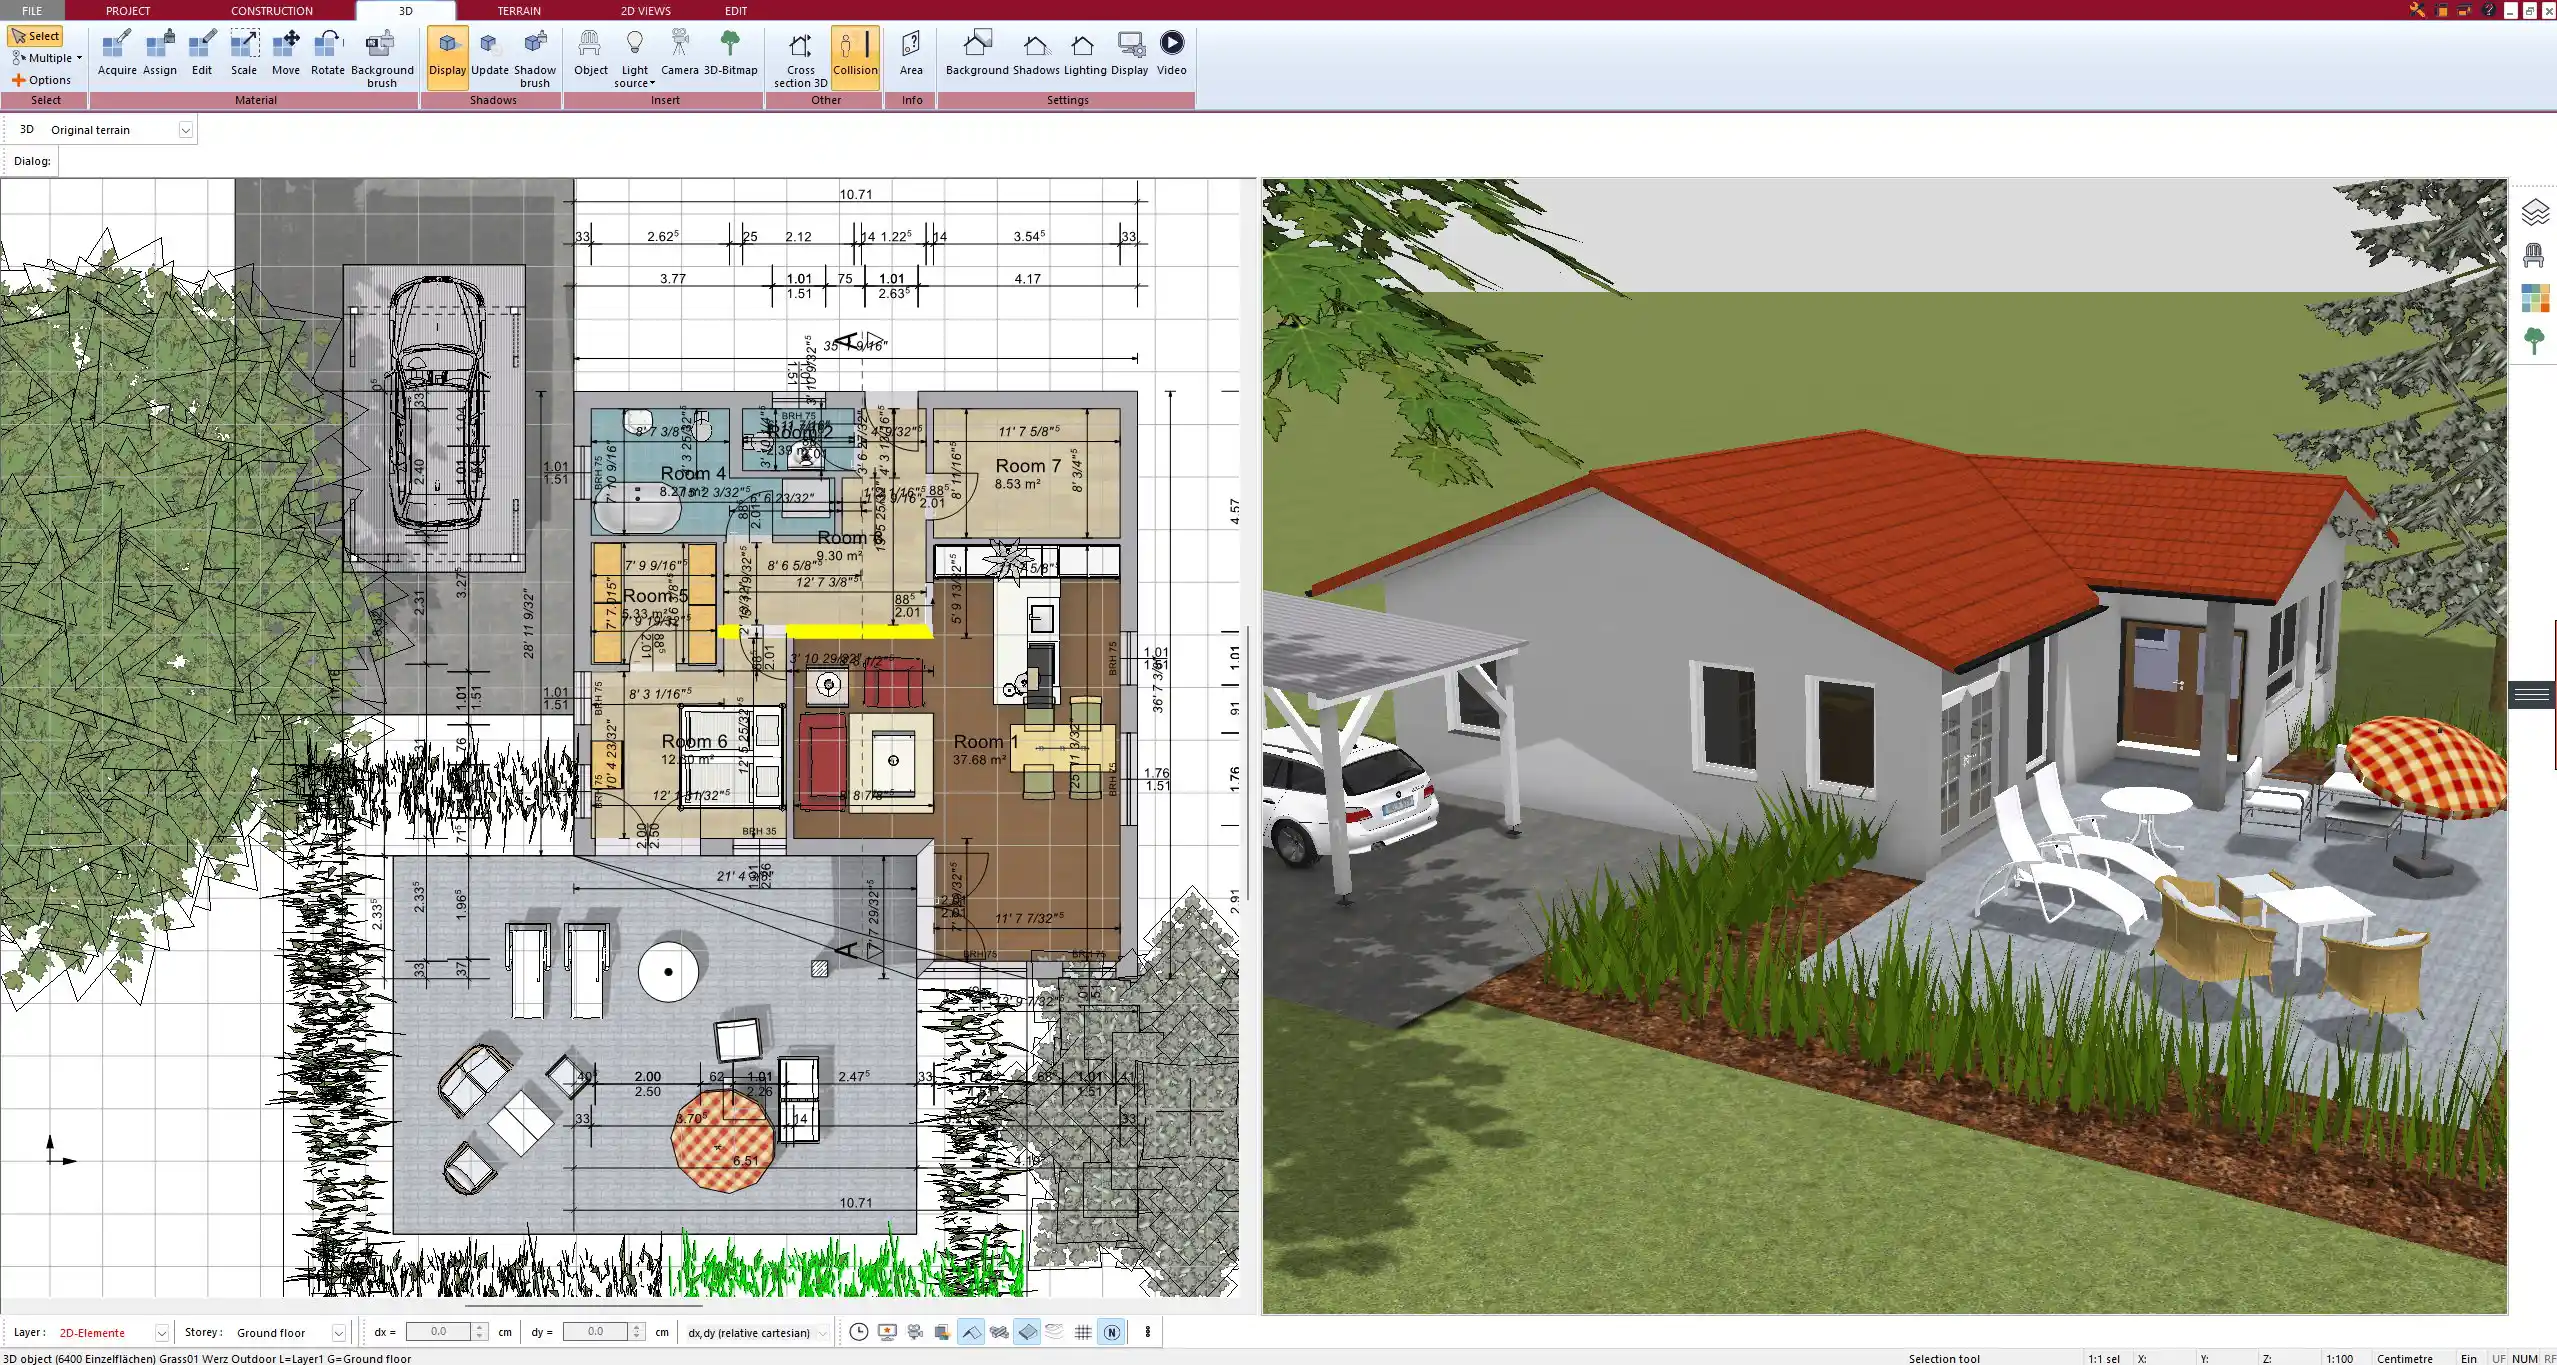The height and width of the screenshot is (1365, 2557).
Task: Open the CONSTRUCTION ribbon tab
Action: 271,11
